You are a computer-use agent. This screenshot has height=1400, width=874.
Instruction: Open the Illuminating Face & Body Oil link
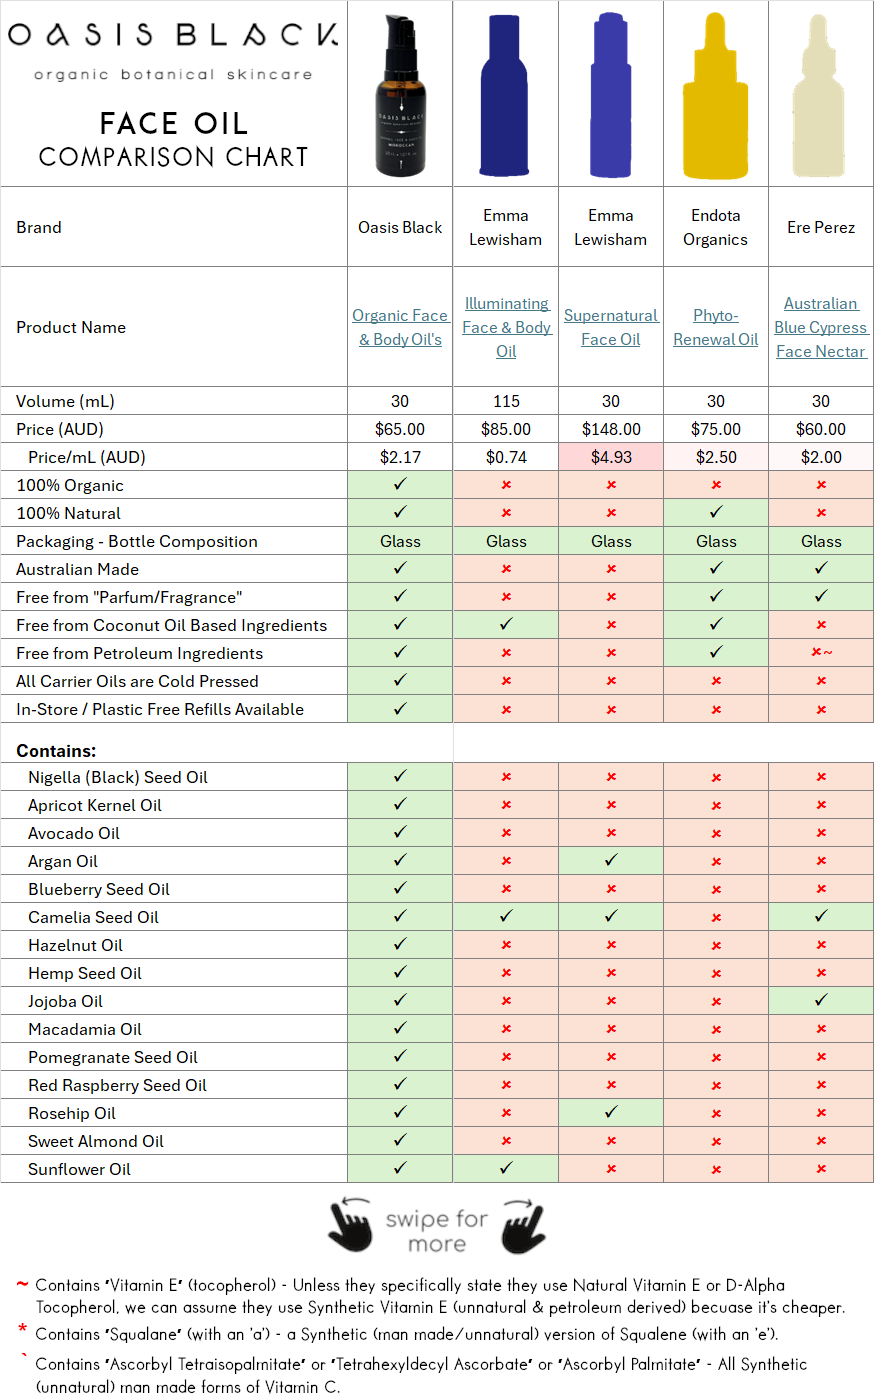(x=506, y=327)
